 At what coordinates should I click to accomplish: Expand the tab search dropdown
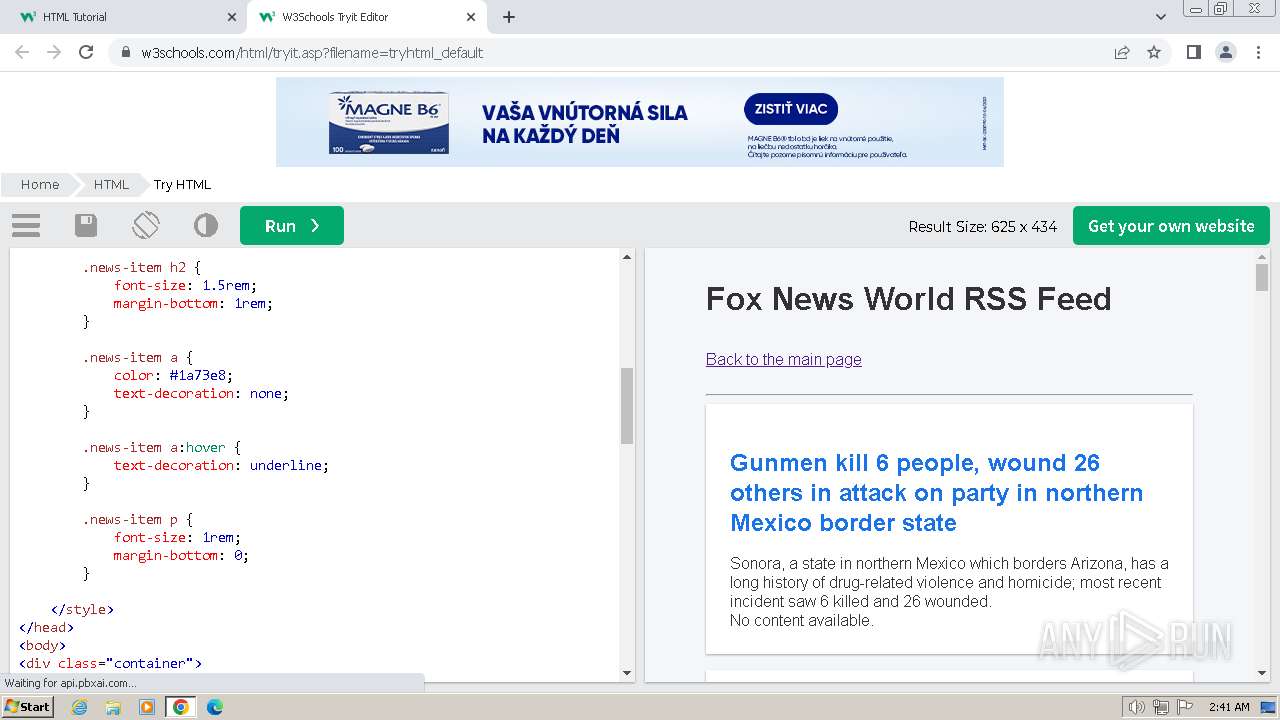coord(1161,17)
